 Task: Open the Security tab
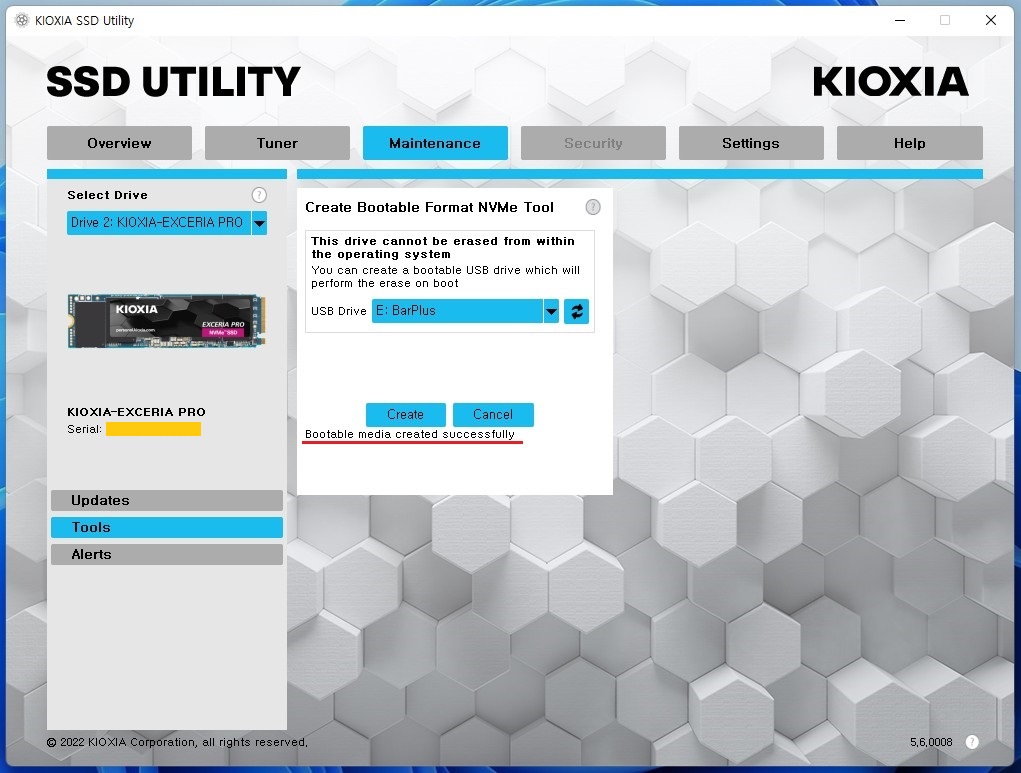(x=593, y=143)
